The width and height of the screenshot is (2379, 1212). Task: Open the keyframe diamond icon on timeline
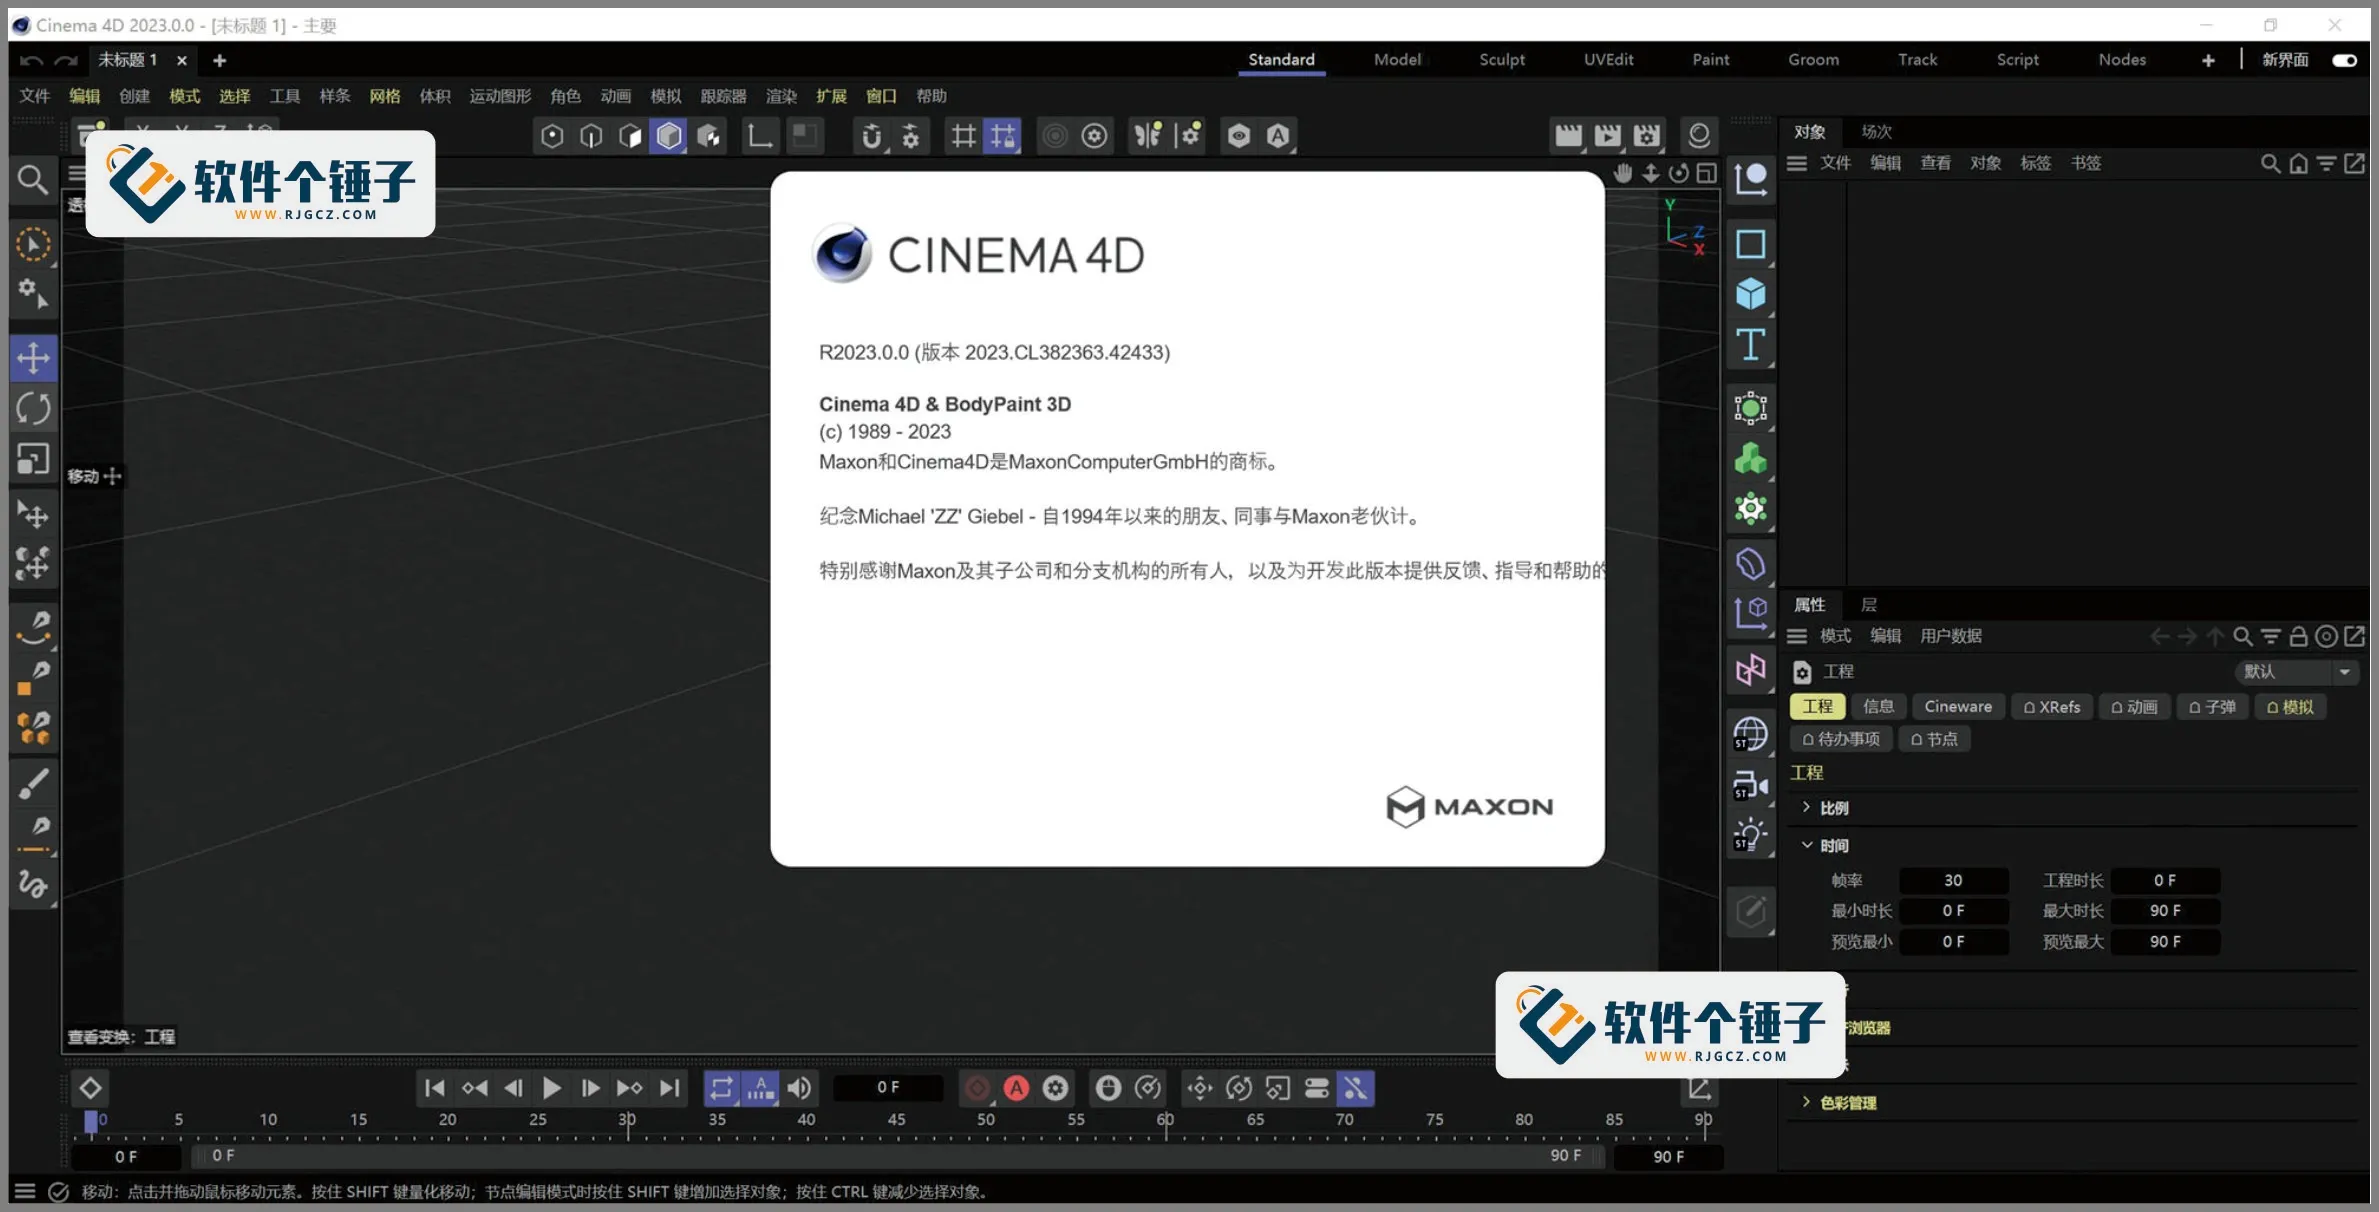click(x=90, y=1088)
